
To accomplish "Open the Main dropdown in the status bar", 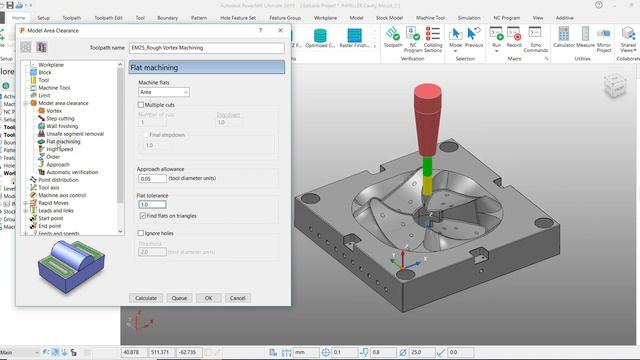I will [20, 352].
